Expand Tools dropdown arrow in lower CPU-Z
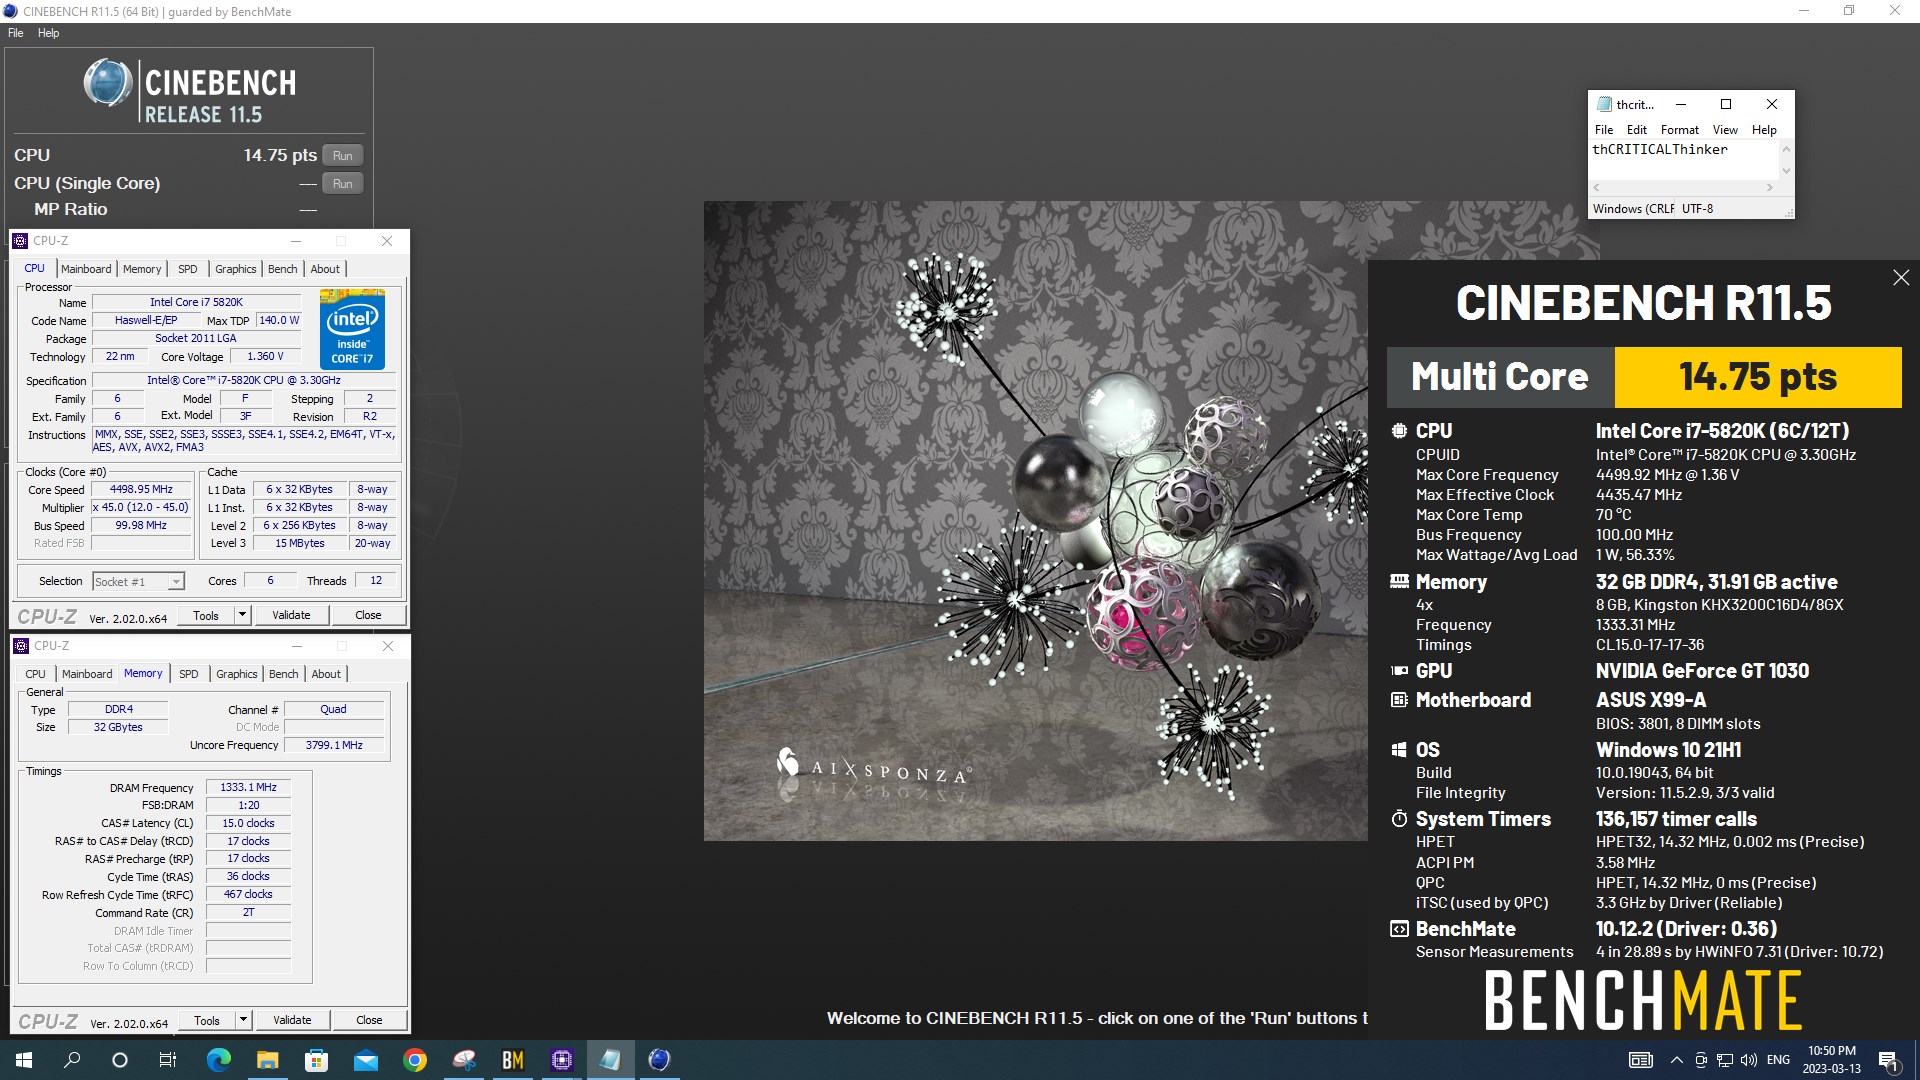Image resolution: width=1920 pixels, height=1080 pixels. 243,1020
